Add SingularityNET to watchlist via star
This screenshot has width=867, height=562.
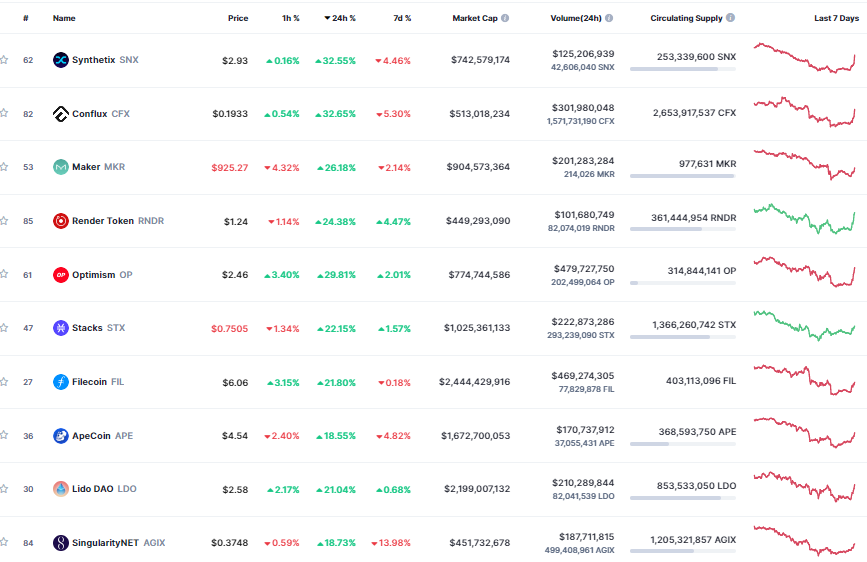point(5,543)
